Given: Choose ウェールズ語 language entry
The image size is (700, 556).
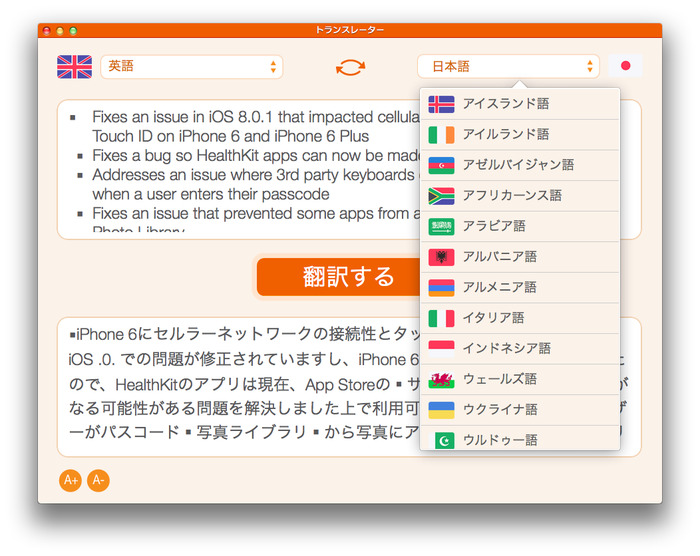Looking at the screenshot, I should tap(520, 380).
